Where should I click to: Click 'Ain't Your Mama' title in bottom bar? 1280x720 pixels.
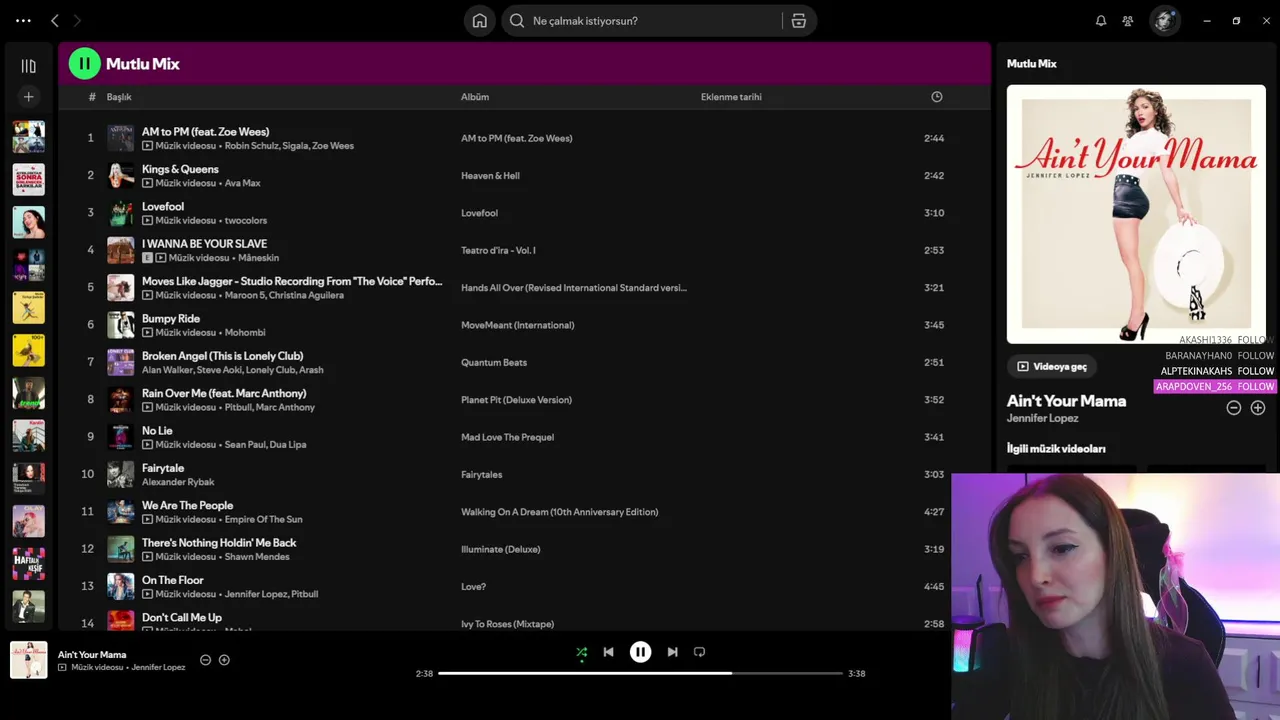click(92, 654)
